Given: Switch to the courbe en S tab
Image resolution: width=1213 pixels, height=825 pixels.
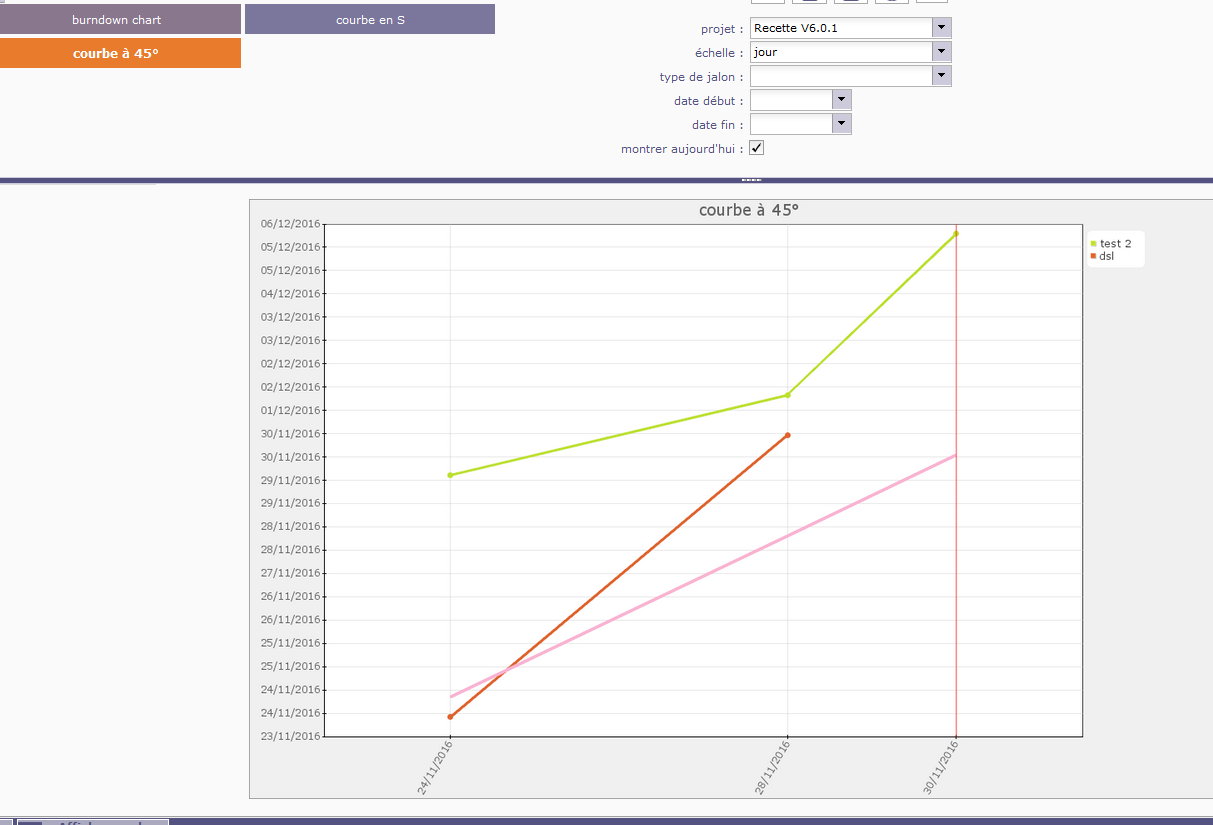Looking at the screenshot, I should 370,19.
